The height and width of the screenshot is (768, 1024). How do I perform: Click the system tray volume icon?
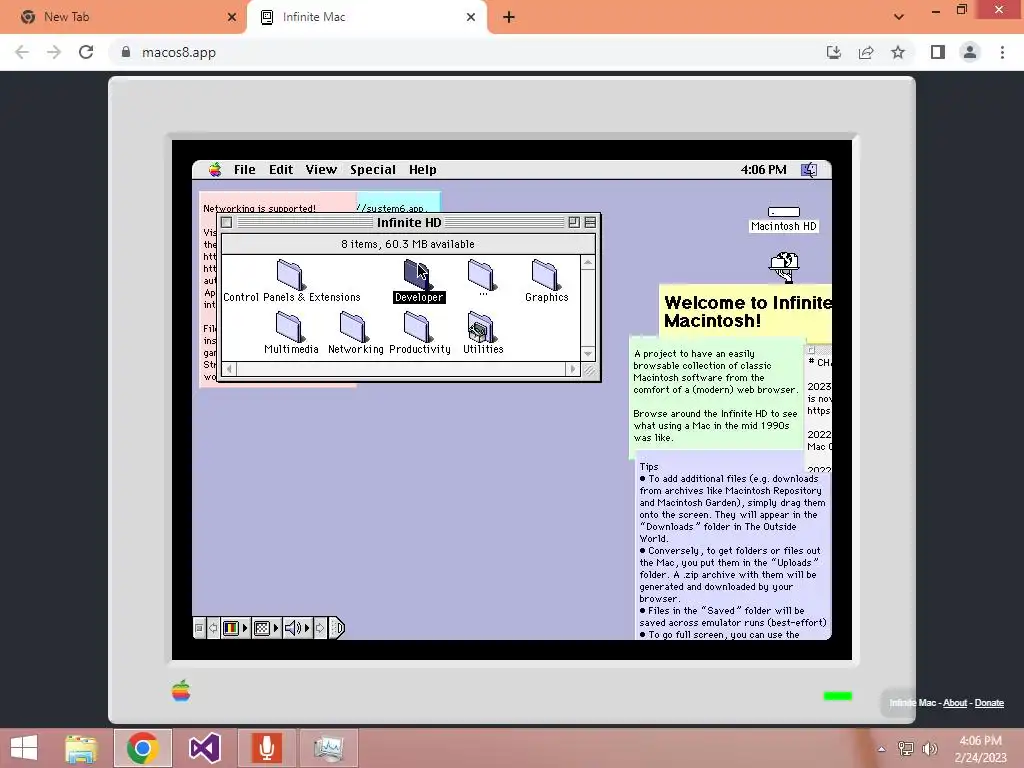point(930,748)
